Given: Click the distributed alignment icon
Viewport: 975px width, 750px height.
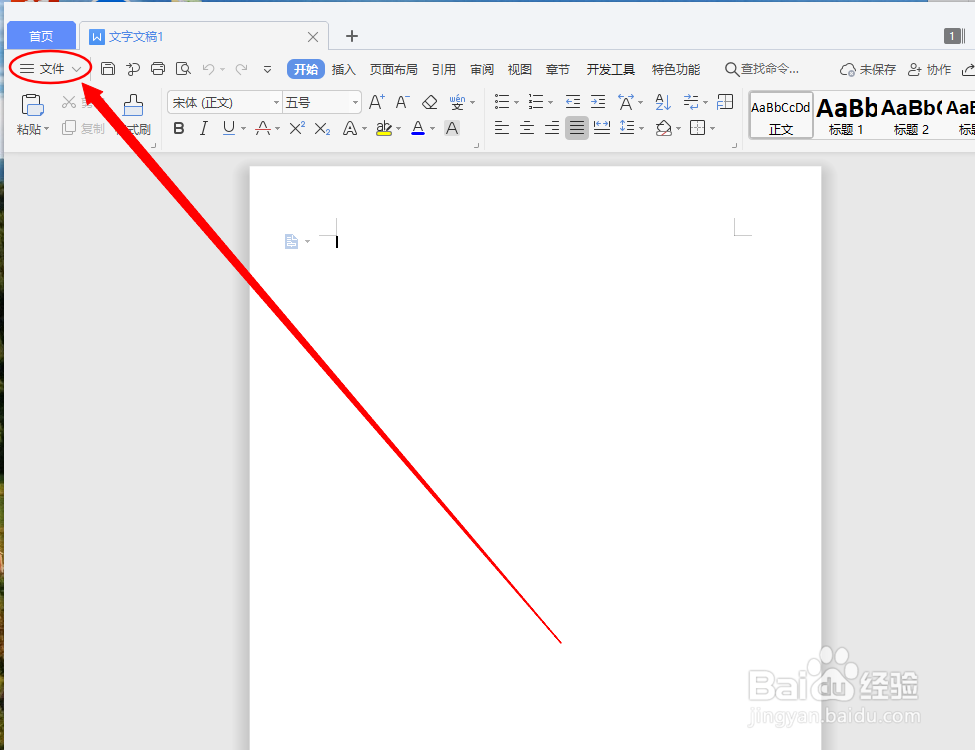Looking at the screenshot, I should (602, 128).
